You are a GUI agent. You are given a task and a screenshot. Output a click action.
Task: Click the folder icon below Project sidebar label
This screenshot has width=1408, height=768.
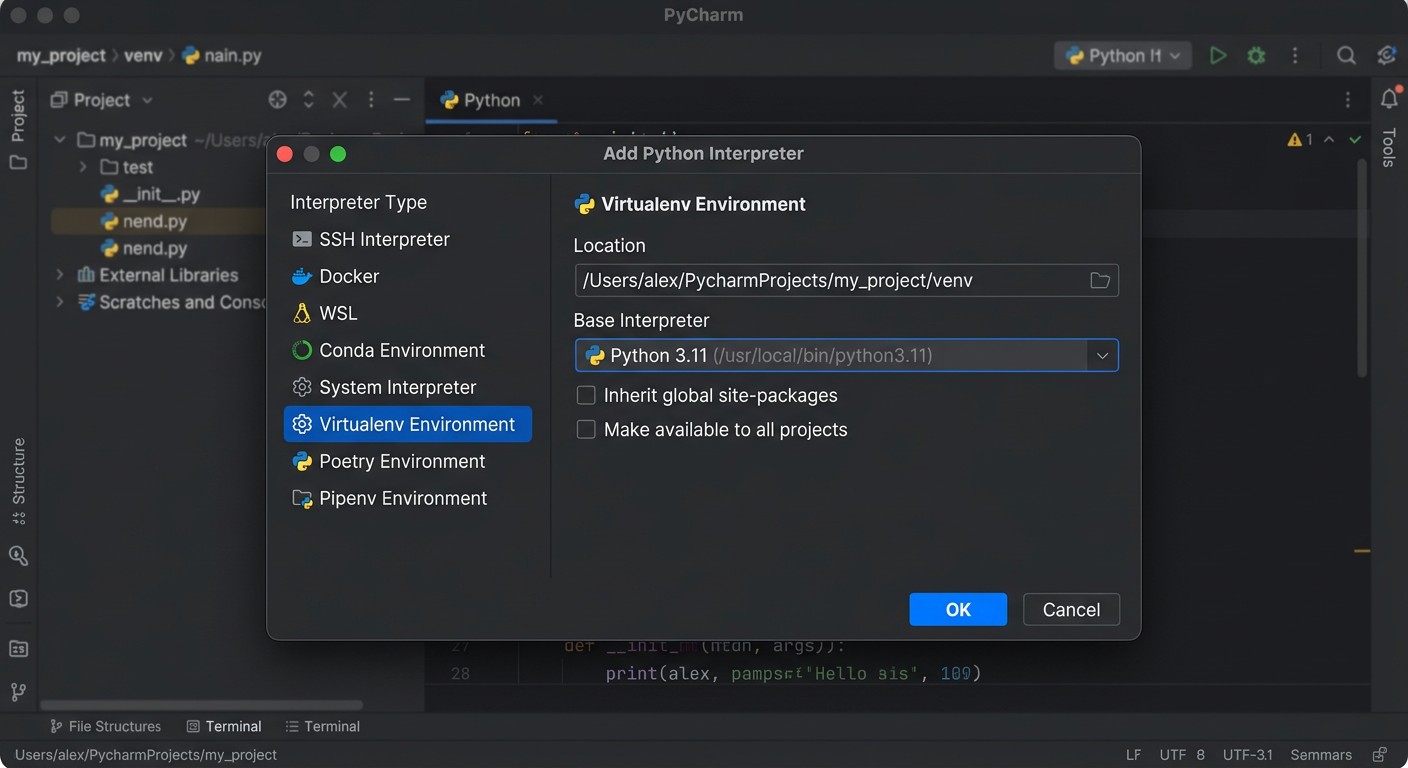click(18, 162)
